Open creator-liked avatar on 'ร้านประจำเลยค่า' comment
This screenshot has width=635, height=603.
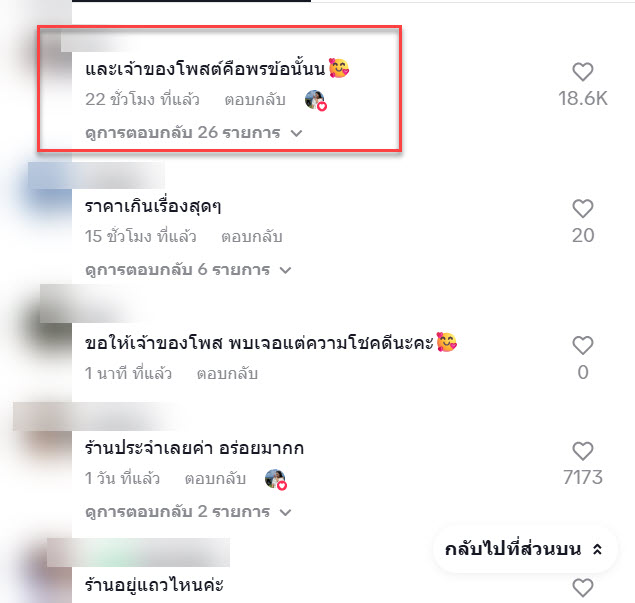point(276,479)
